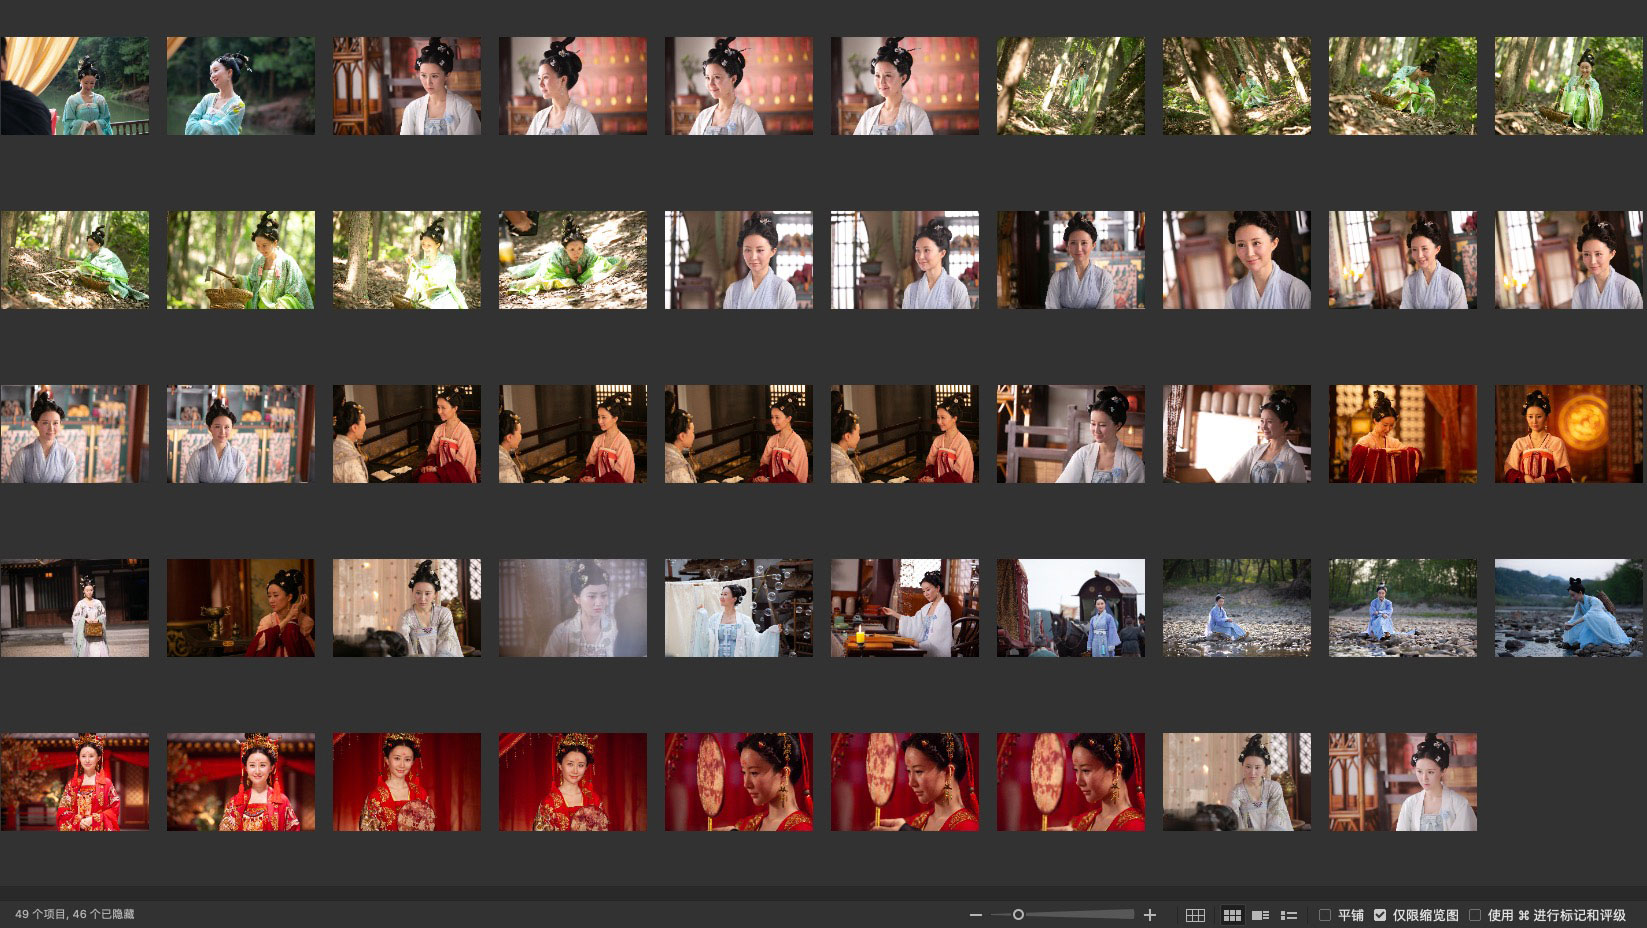Select the last thumbnail in the grid
This screenshot has height=928, width=1647.
[x=1403, y=782]
